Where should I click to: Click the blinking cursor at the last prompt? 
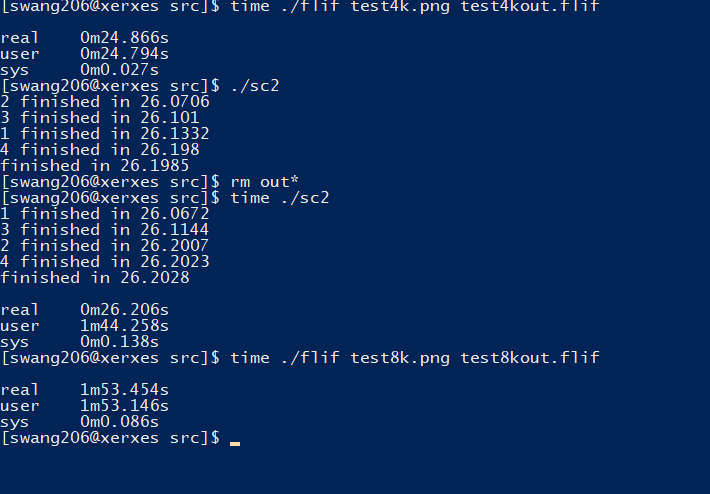click(235, 441)
